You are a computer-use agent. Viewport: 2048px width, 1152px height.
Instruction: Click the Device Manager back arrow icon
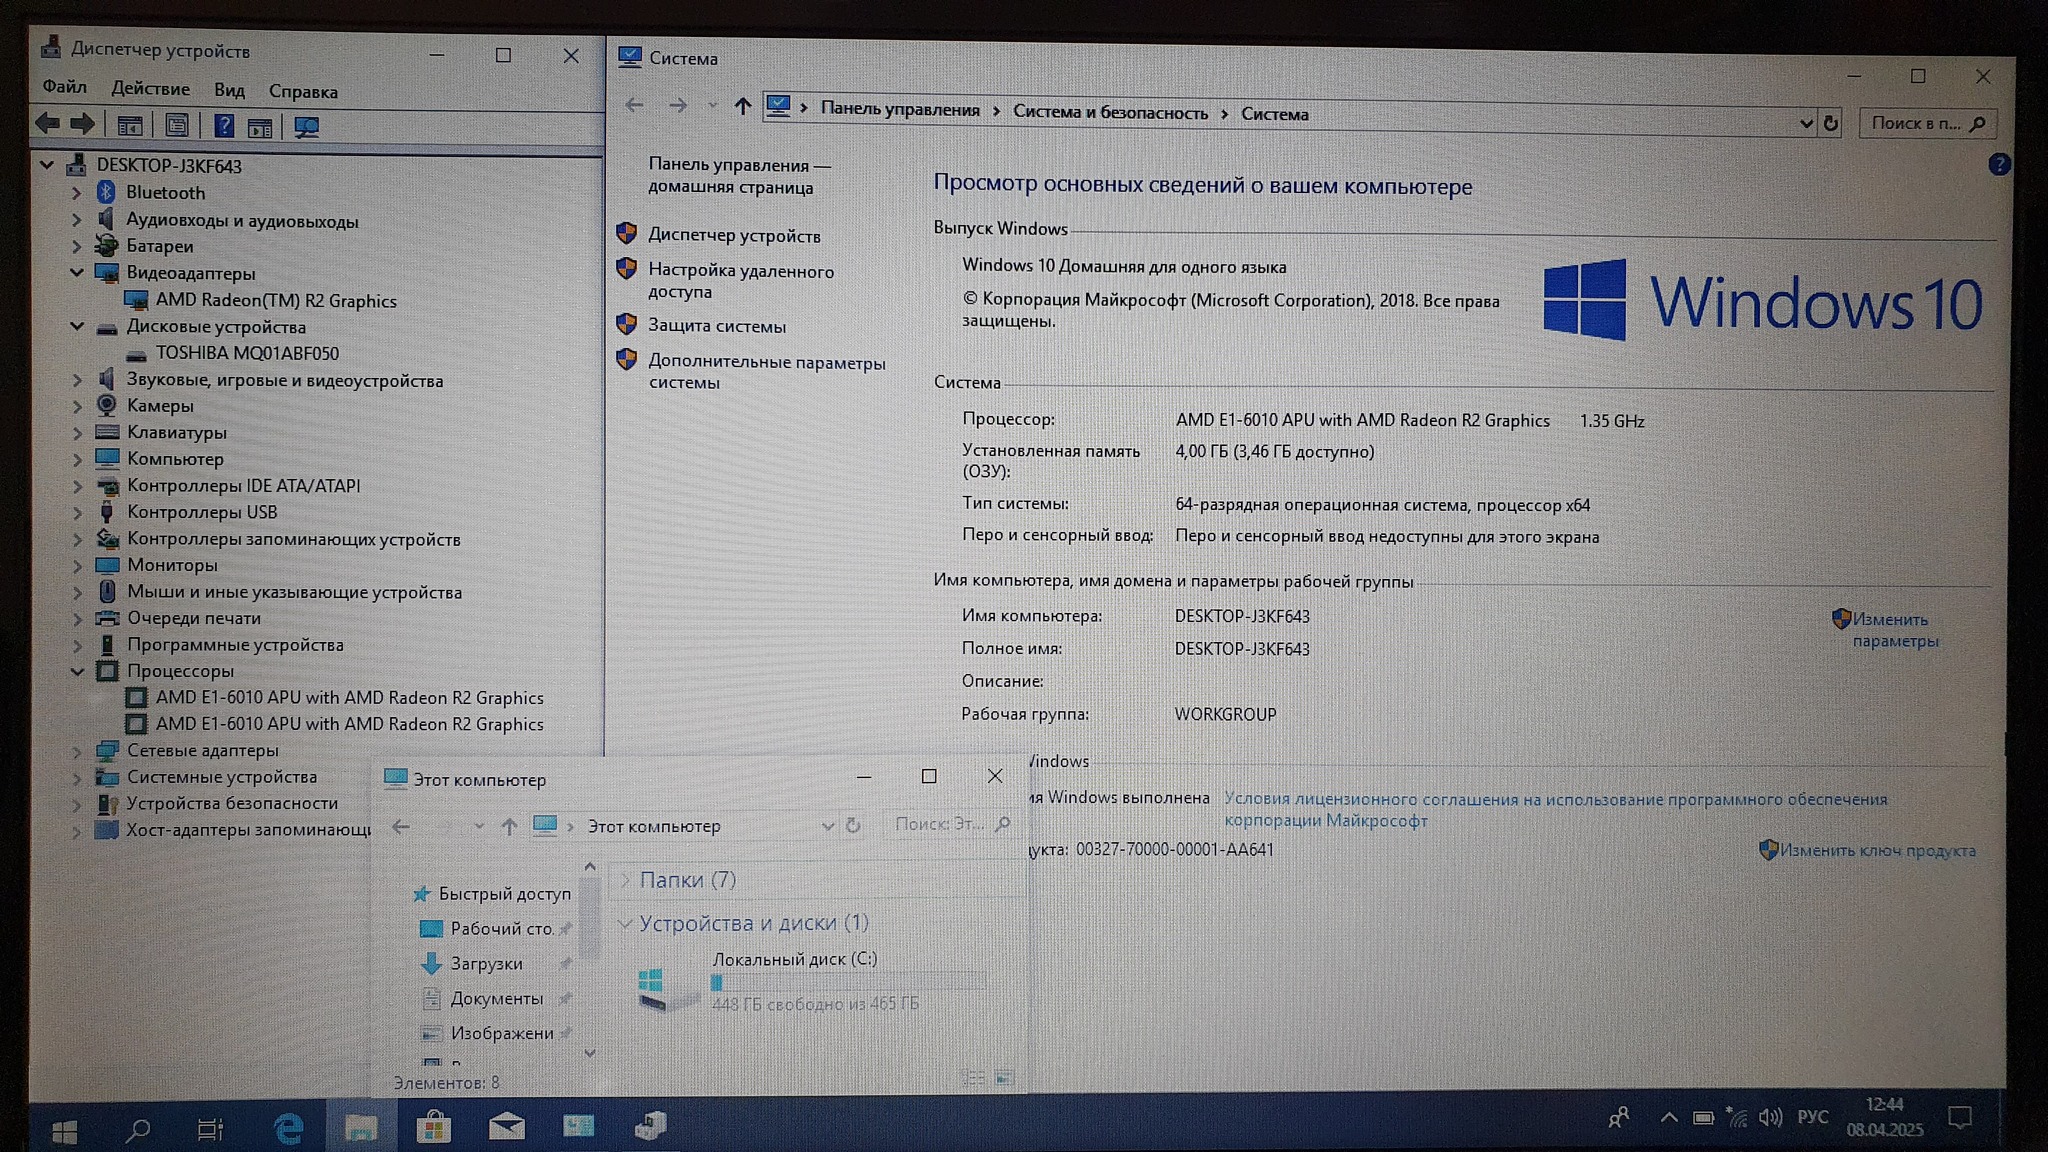point(47,124)
